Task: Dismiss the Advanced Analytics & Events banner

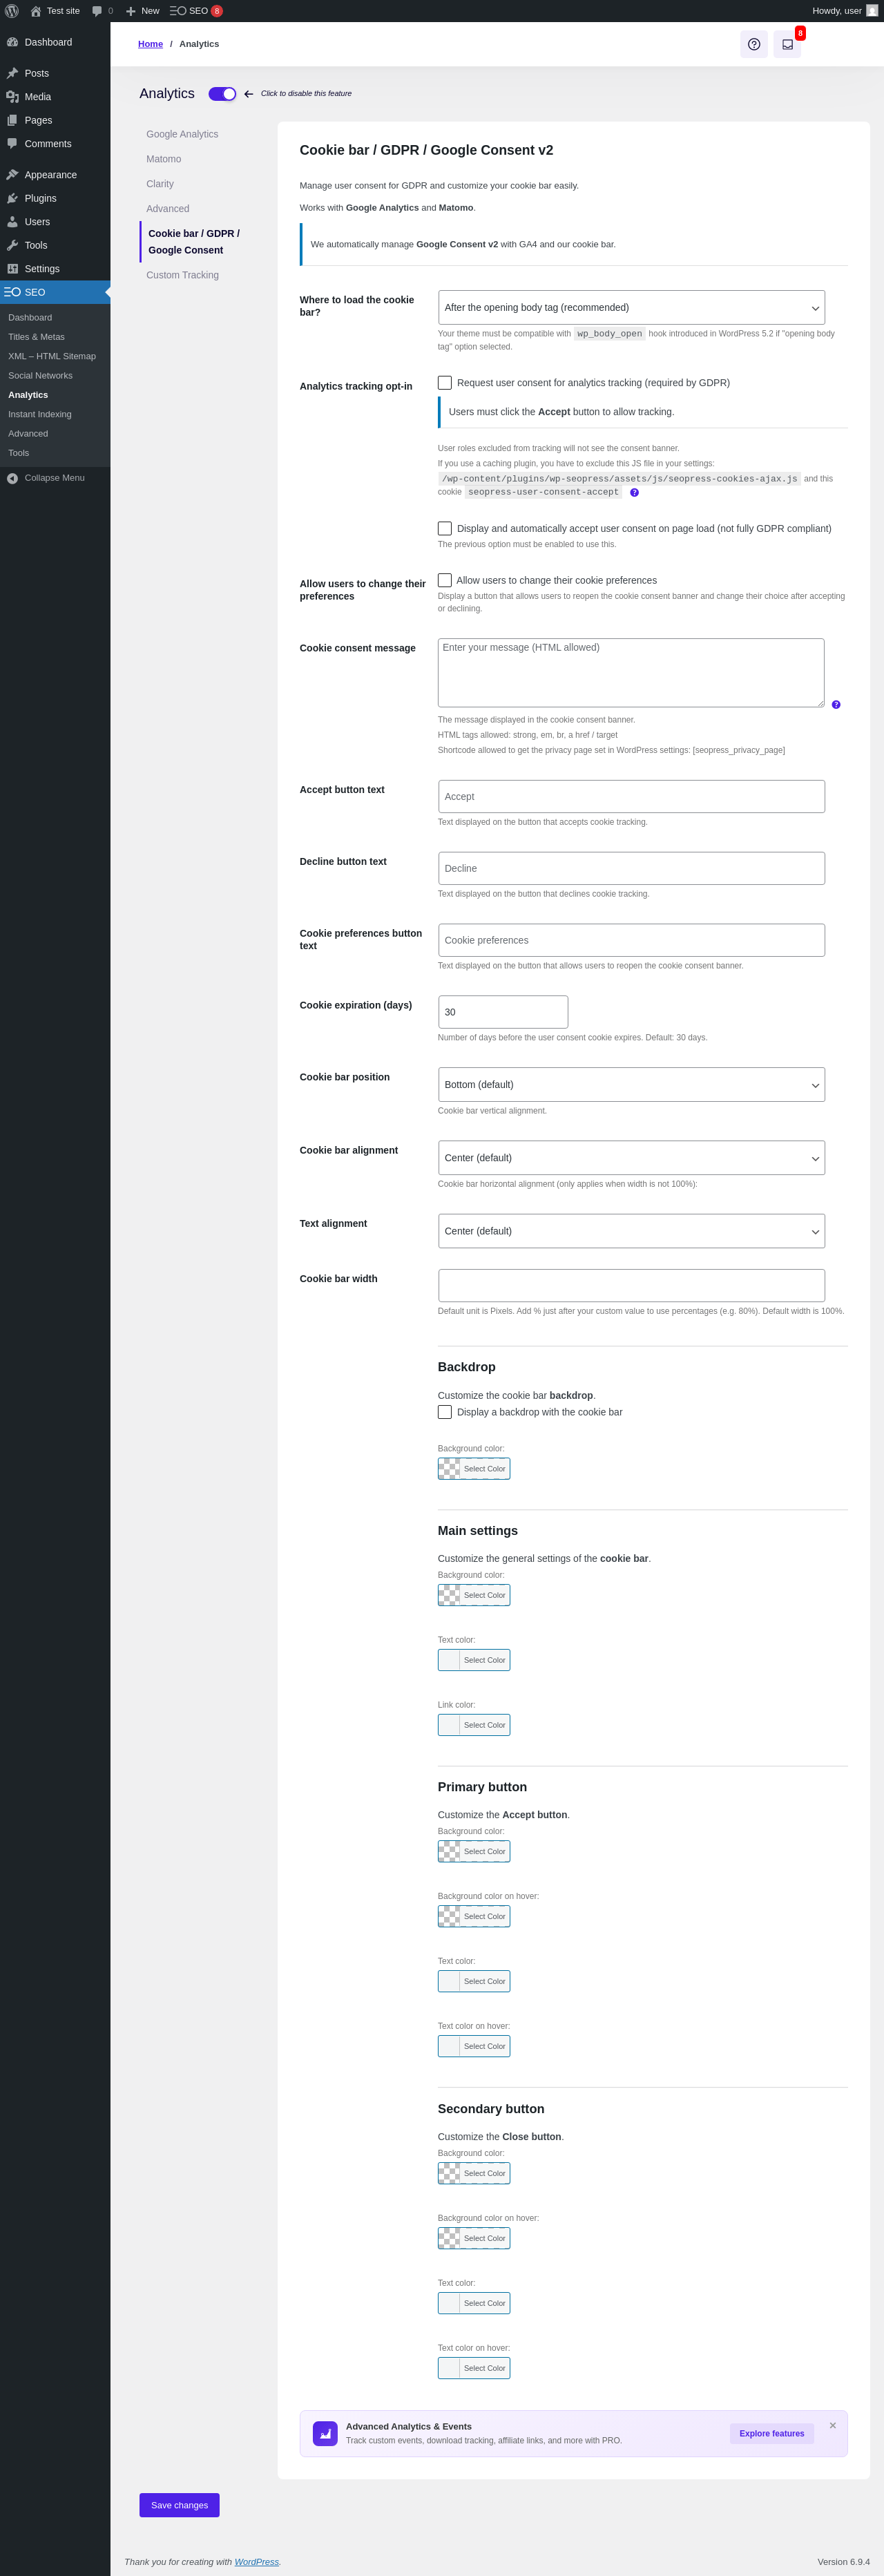Action: (x=832, y=2425)
